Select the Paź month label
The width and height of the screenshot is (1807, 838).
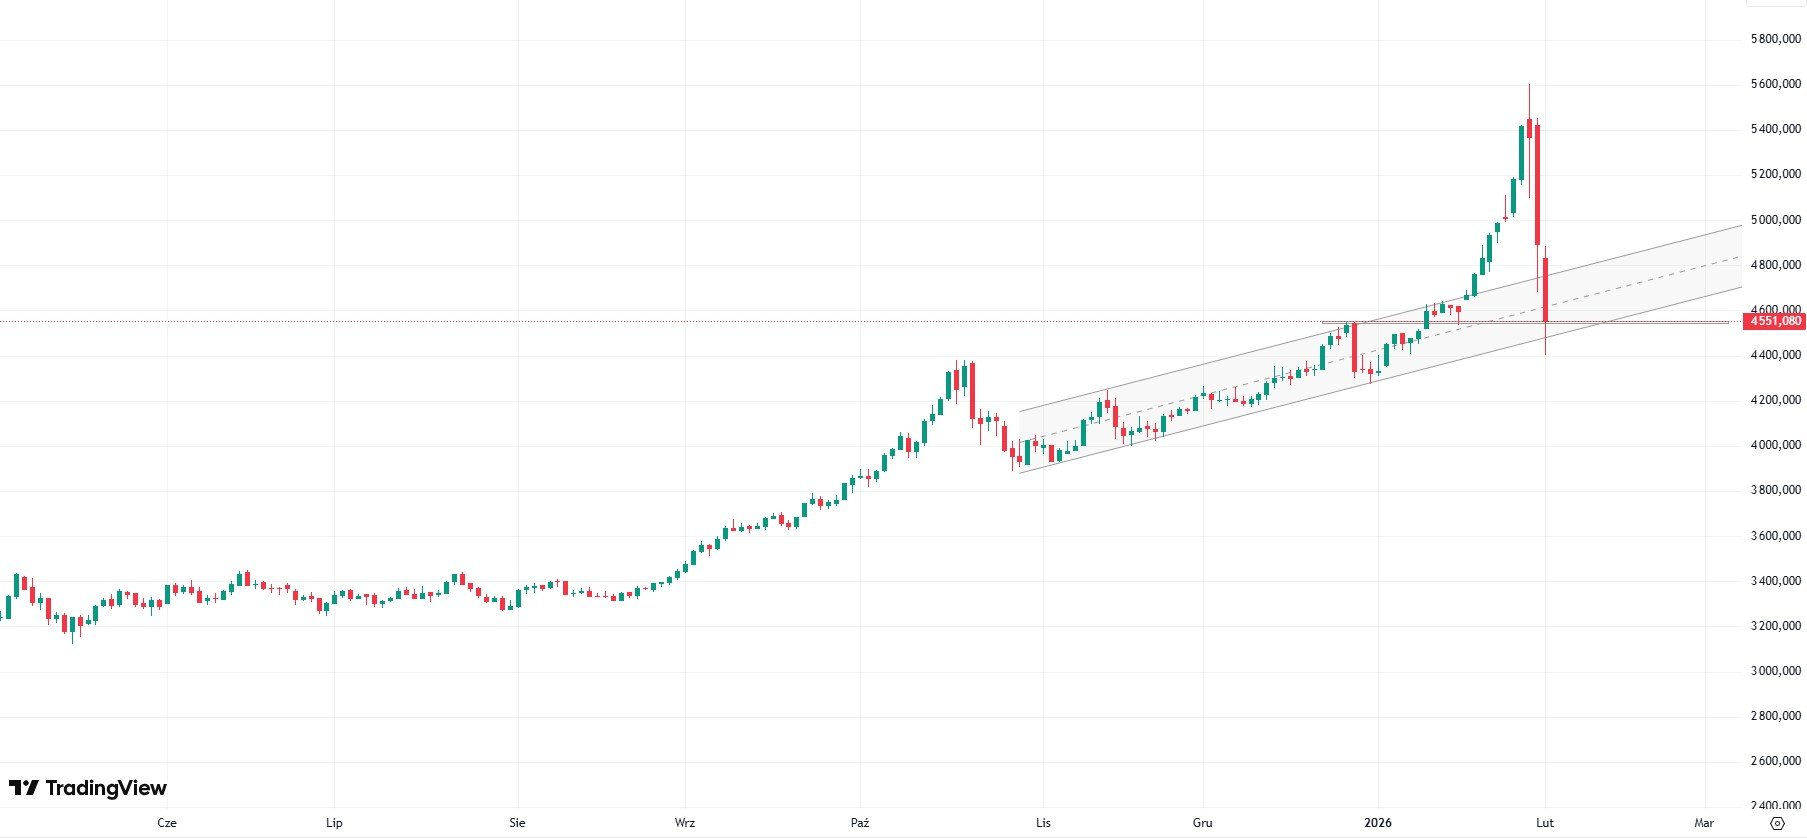pos(860,823)
